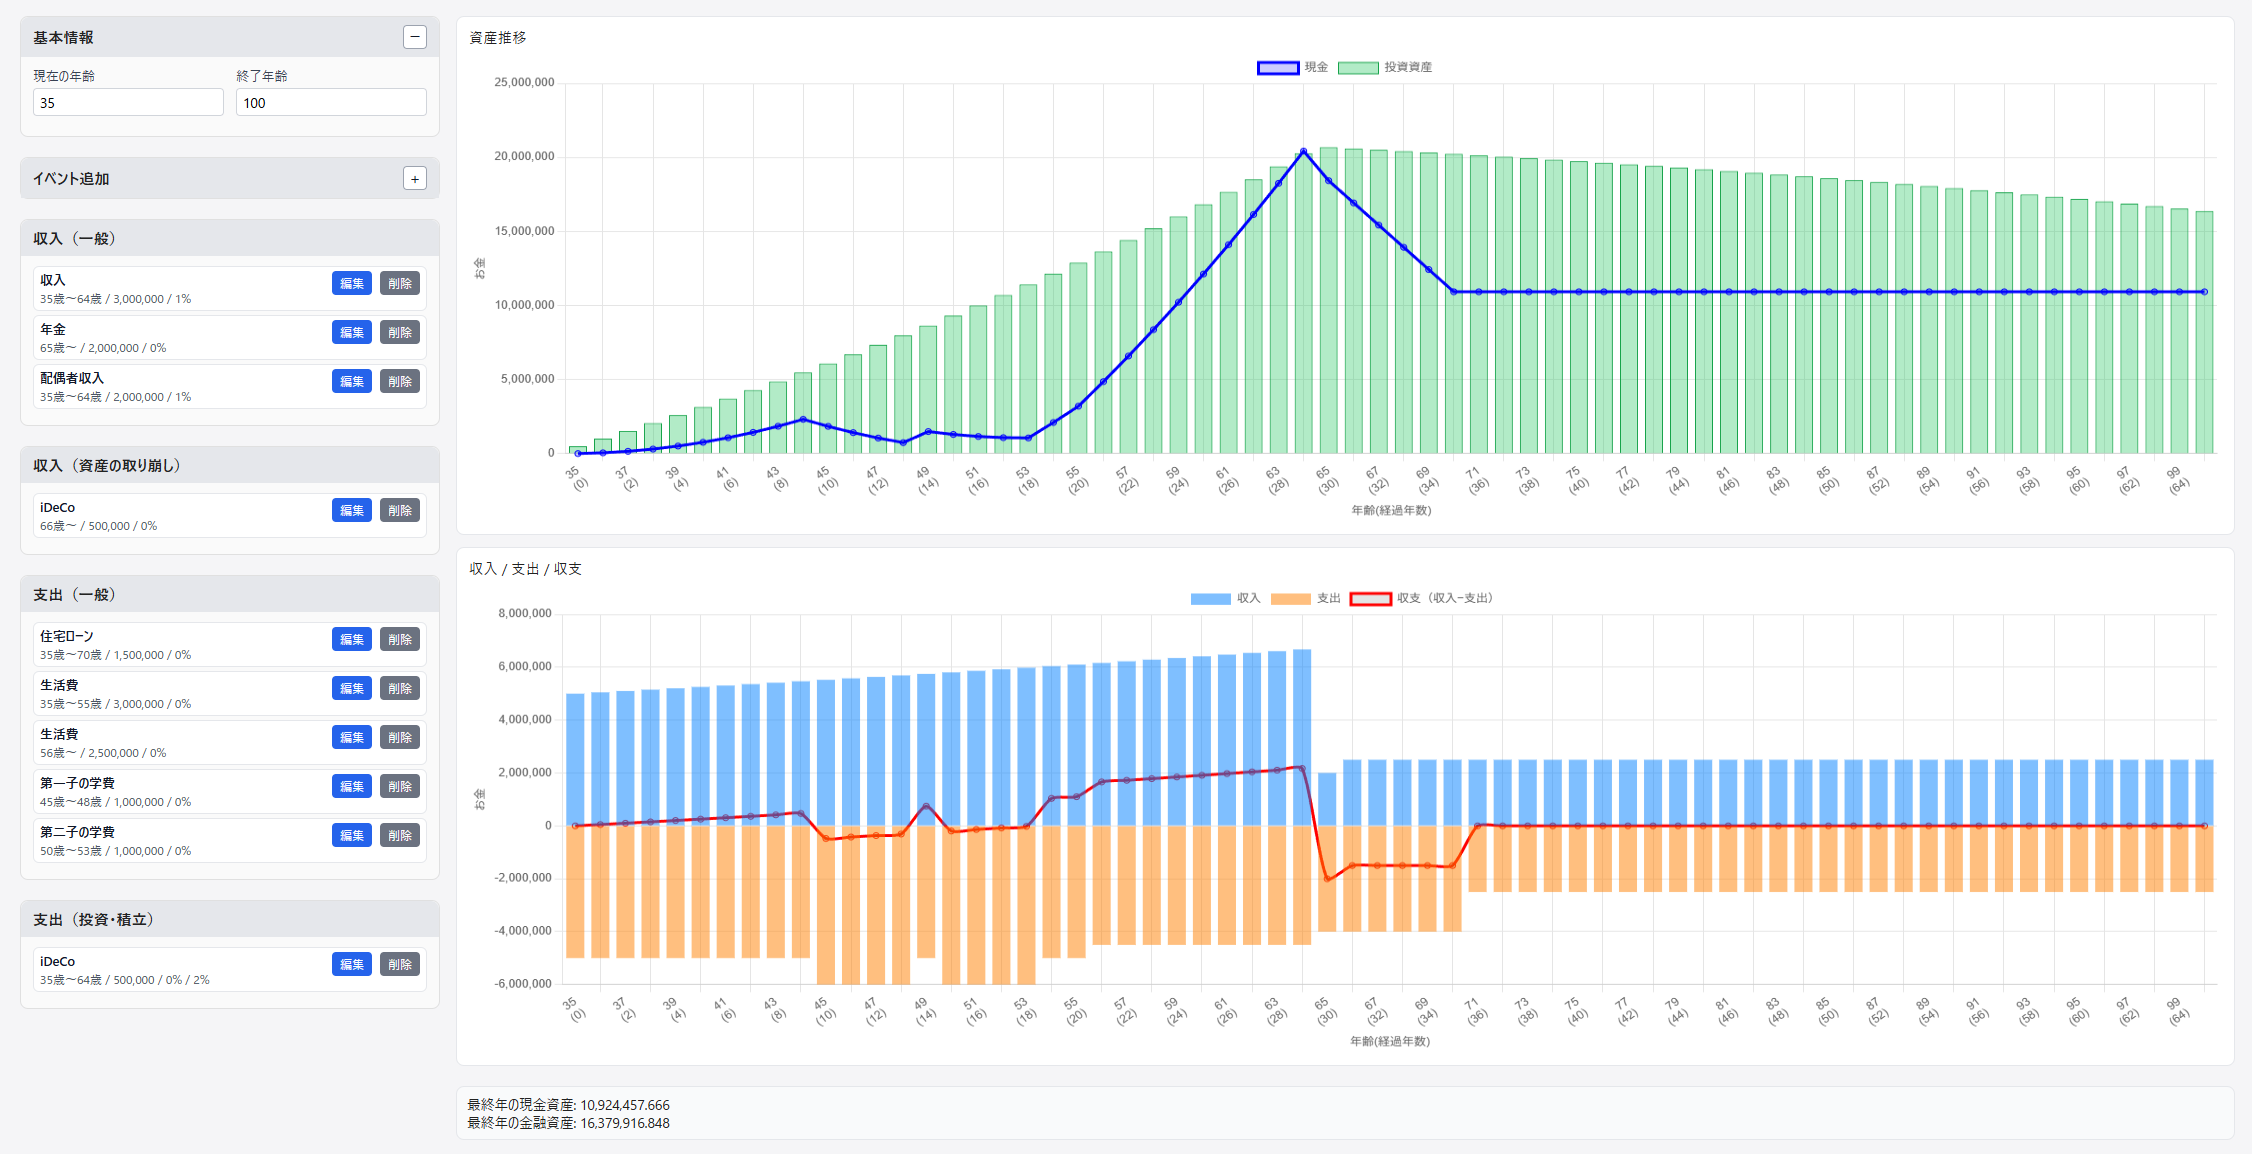This screenshot has height=1154, width=2252.
Task: Edit the 生活費 56歳〜 expense entry
Action: [351, 737]
